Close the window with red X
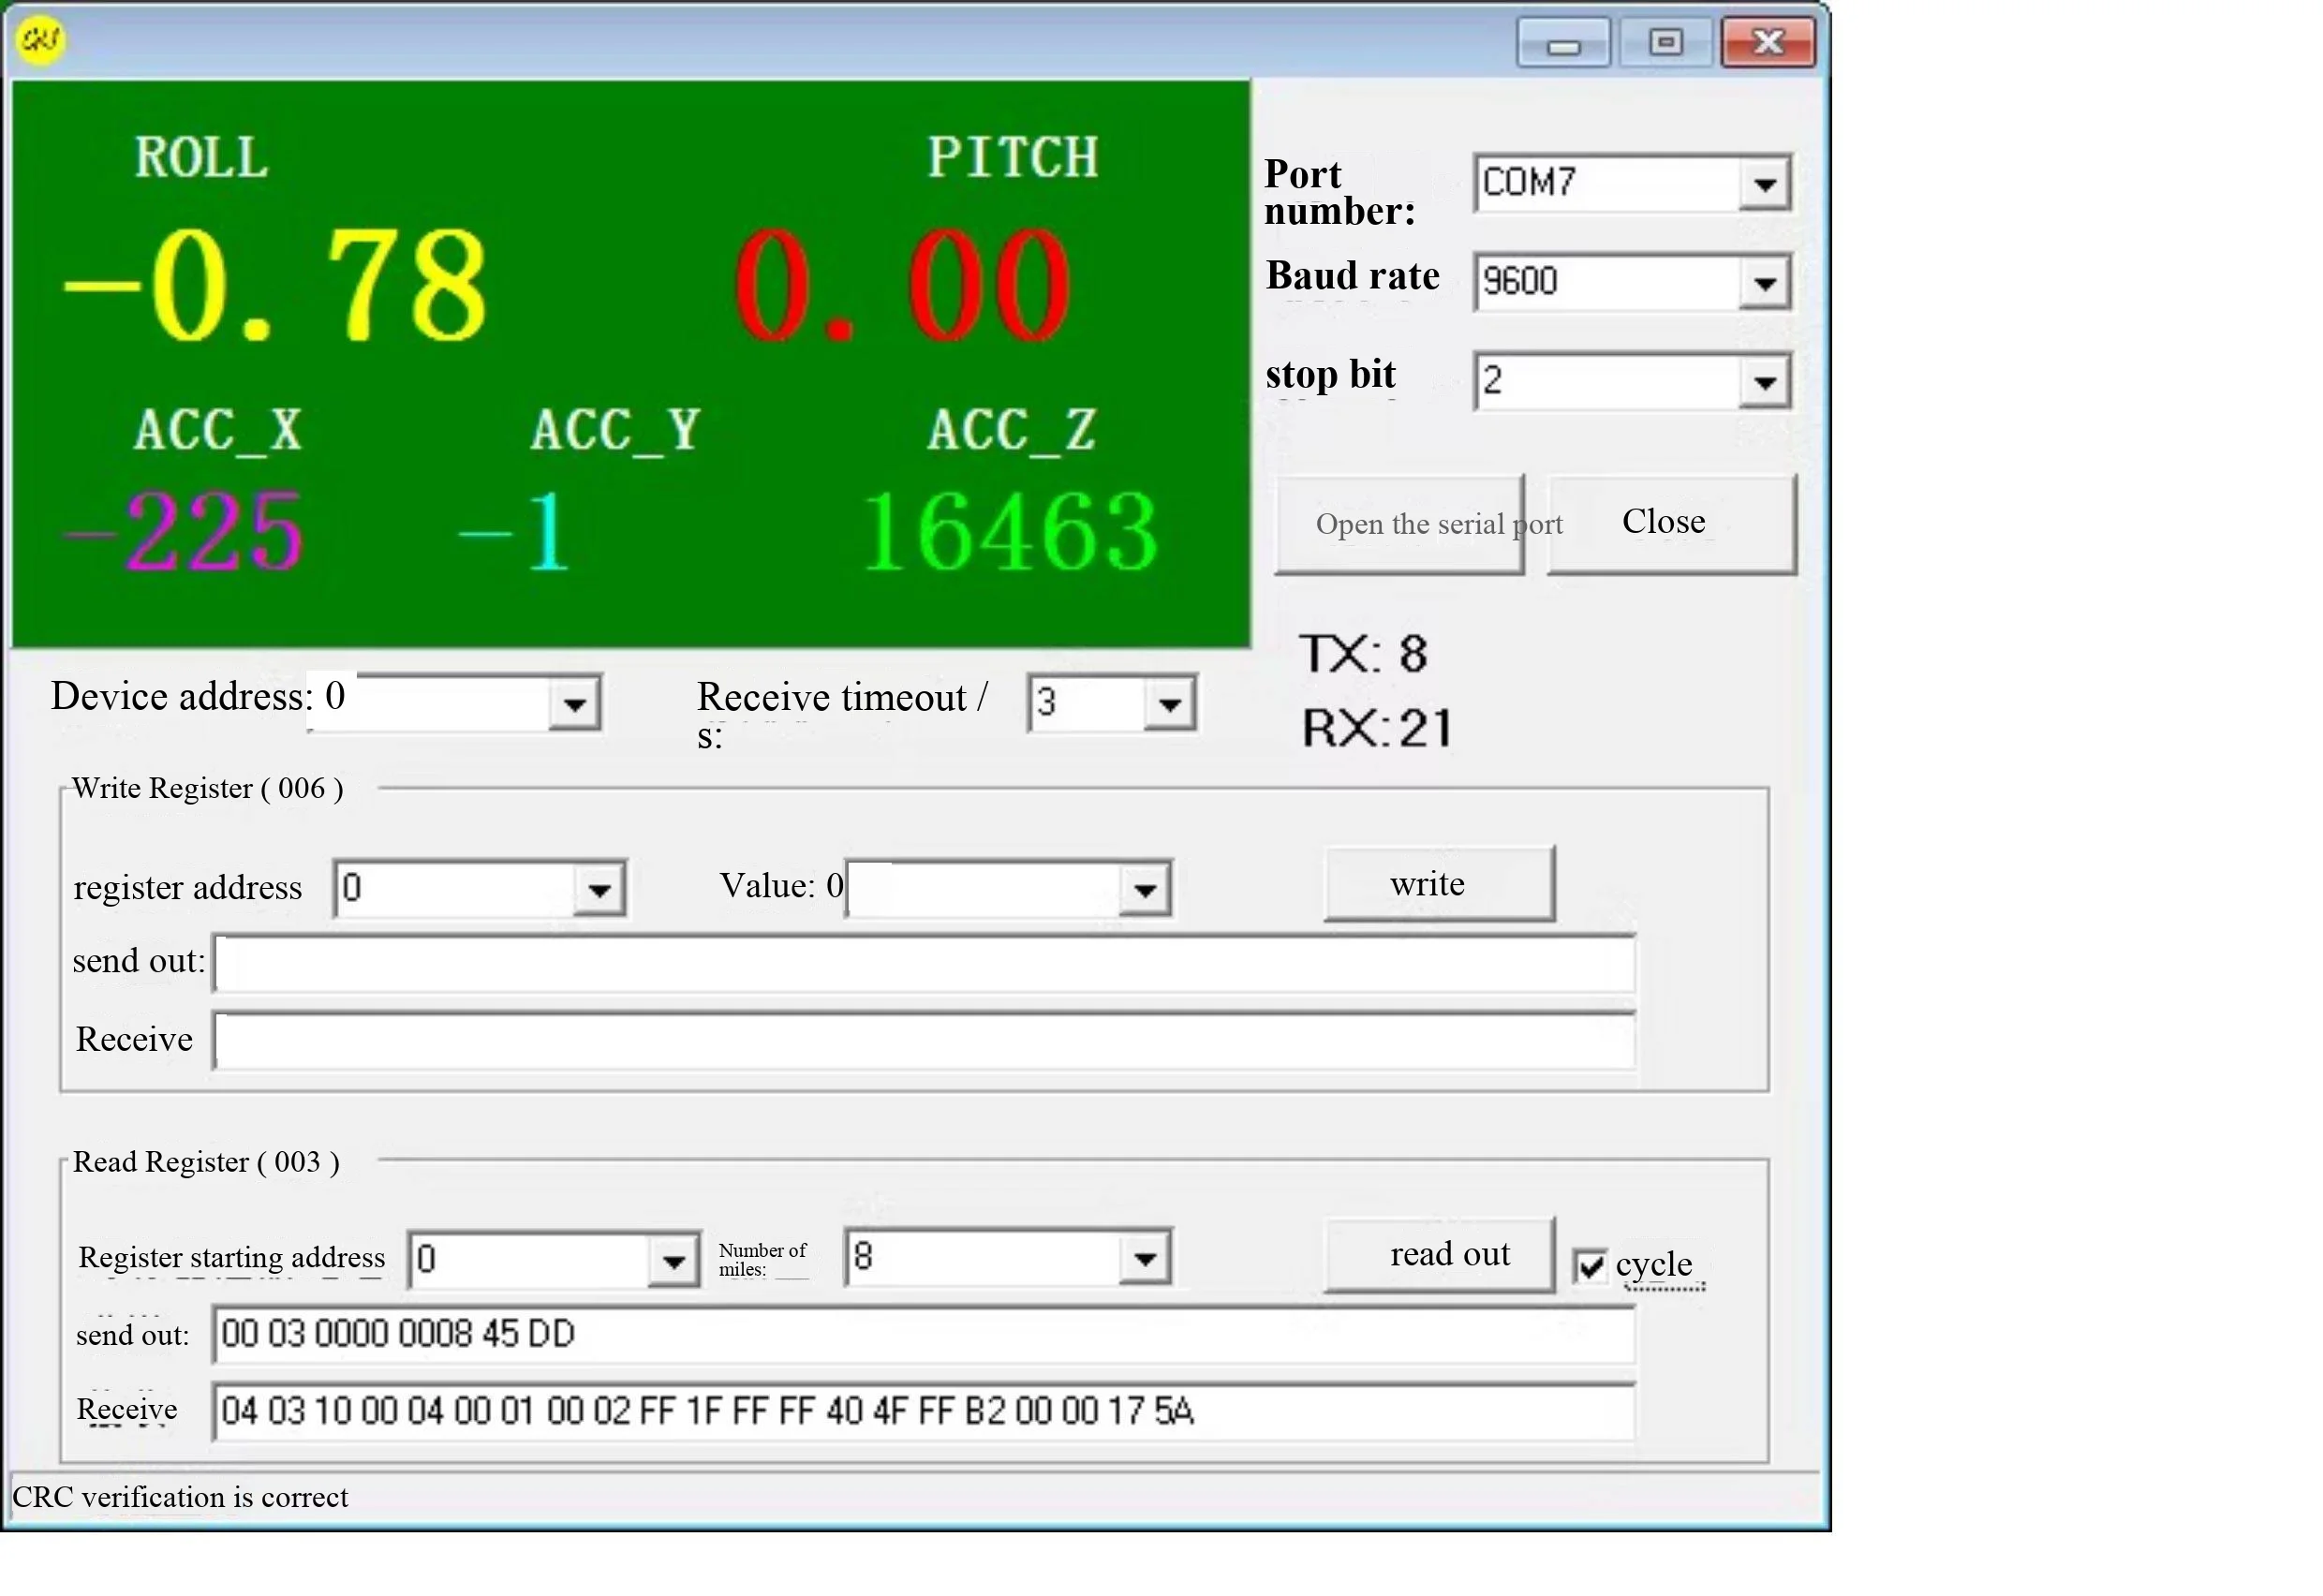This screenshot has height=1596, width=2323. pos(1768,43)
